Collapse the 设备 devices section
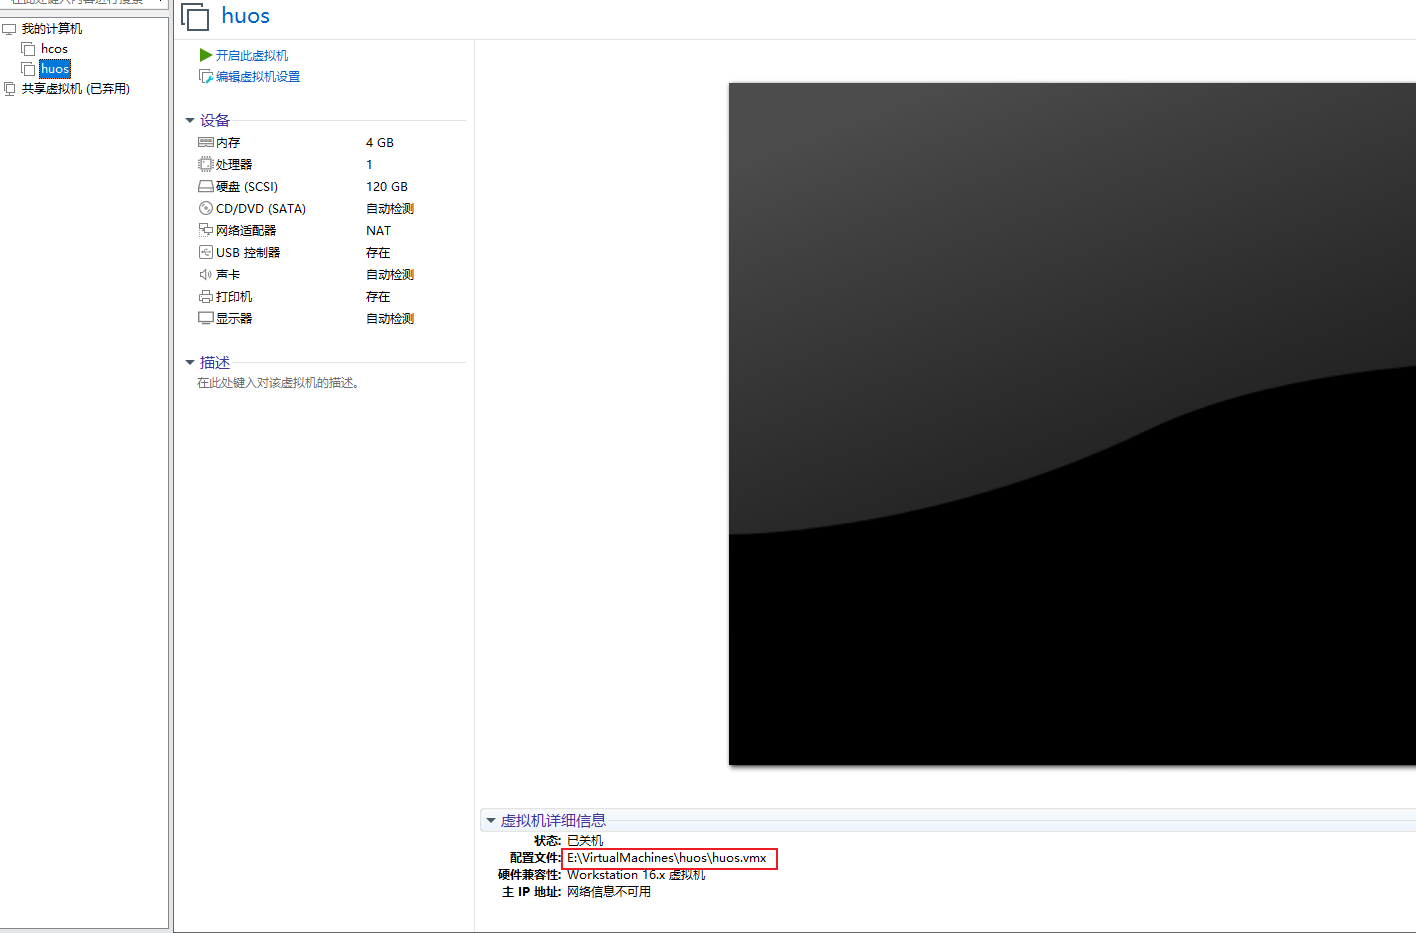1416x933 pixels. pyautogui.click(x=190, y=121)
